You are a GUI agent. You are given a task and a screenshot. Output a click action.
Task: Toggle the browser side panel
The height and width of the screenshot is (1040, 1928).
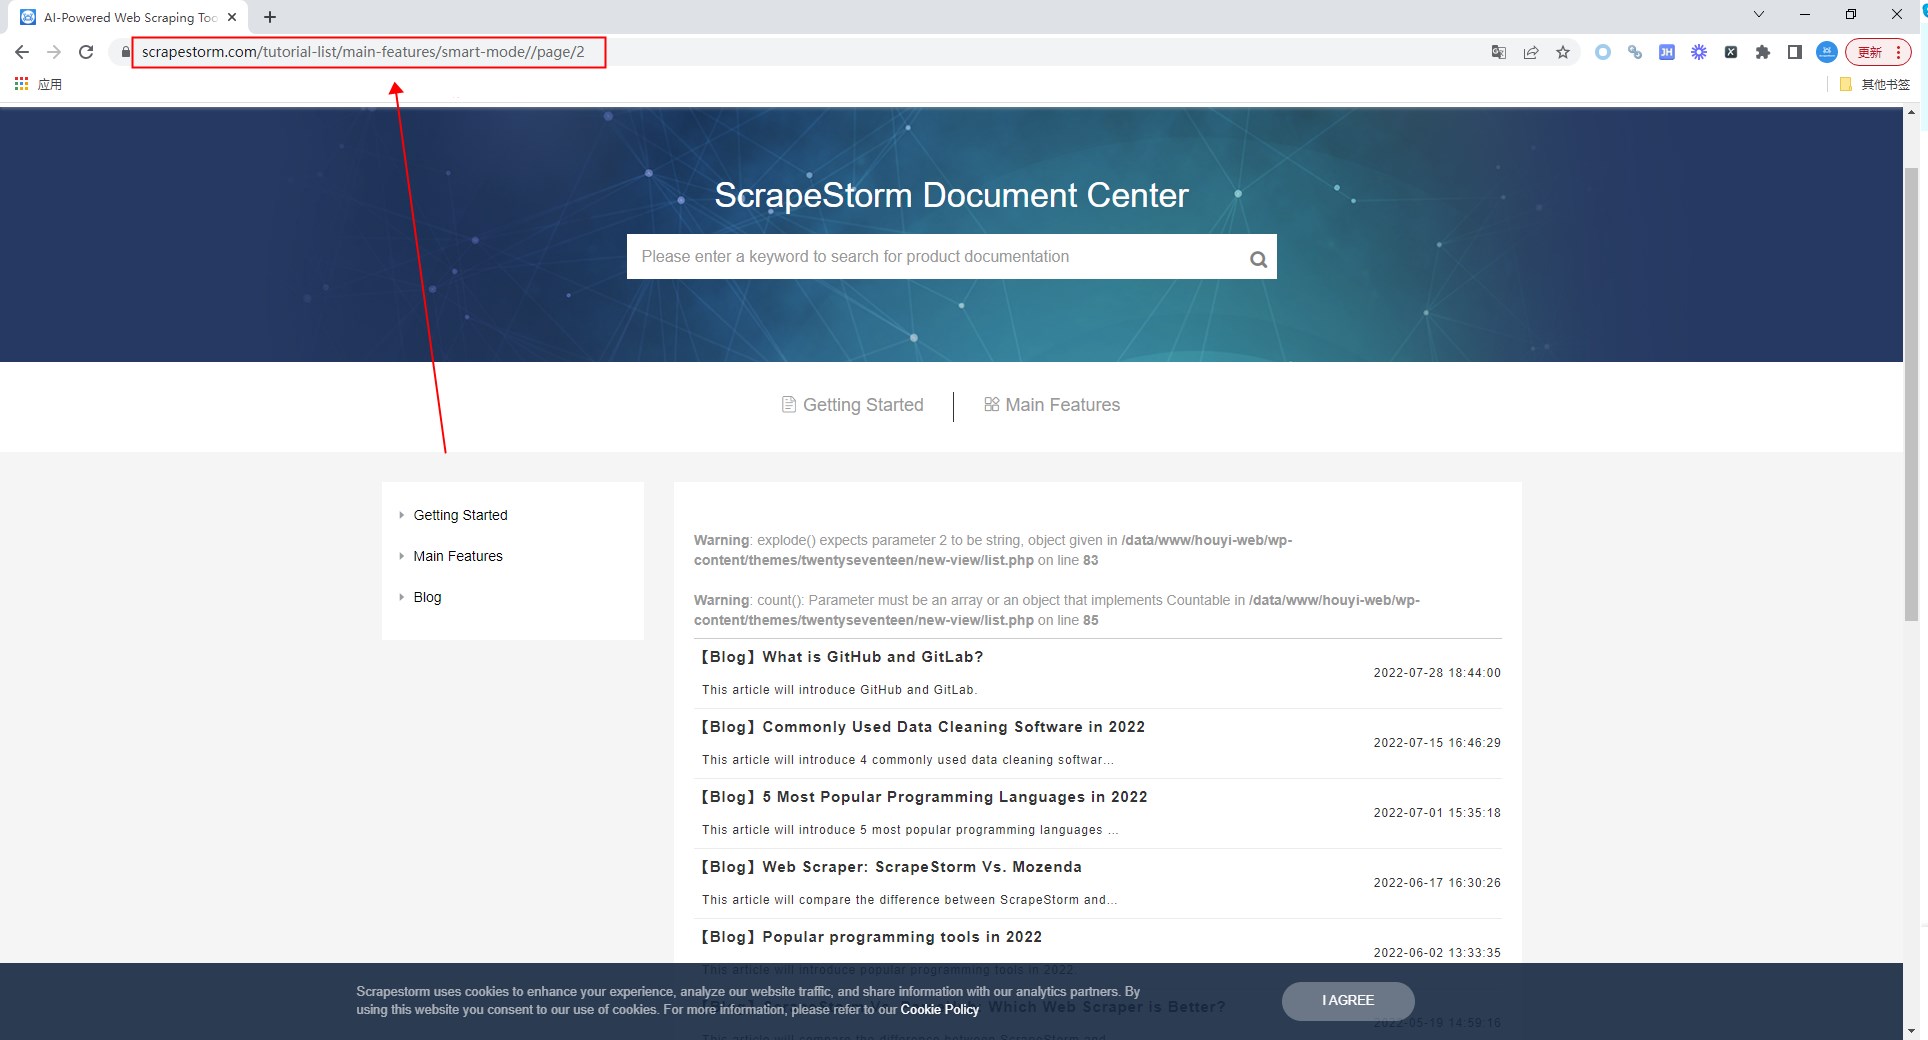coord(1795,52)
